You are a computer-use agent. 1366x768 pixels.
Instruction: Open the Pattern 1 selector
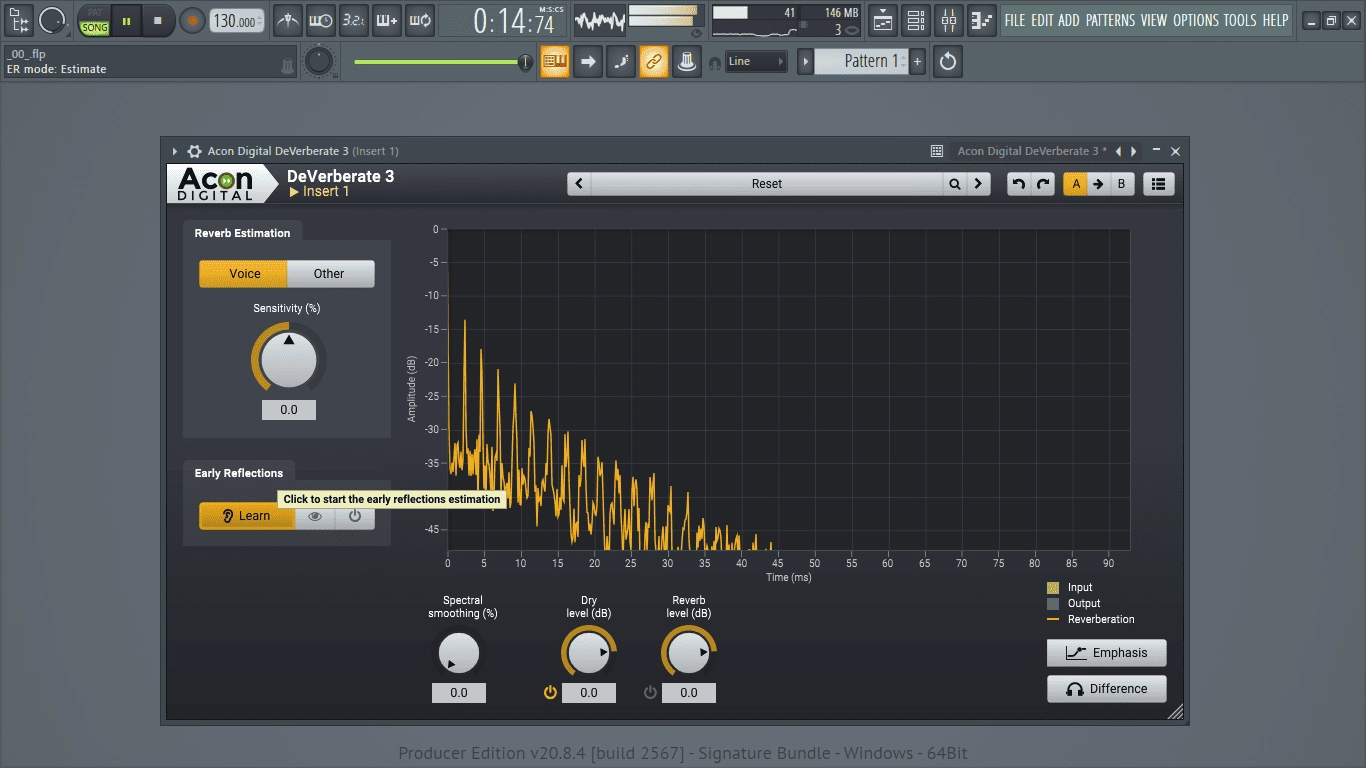[x=861, y=62]
